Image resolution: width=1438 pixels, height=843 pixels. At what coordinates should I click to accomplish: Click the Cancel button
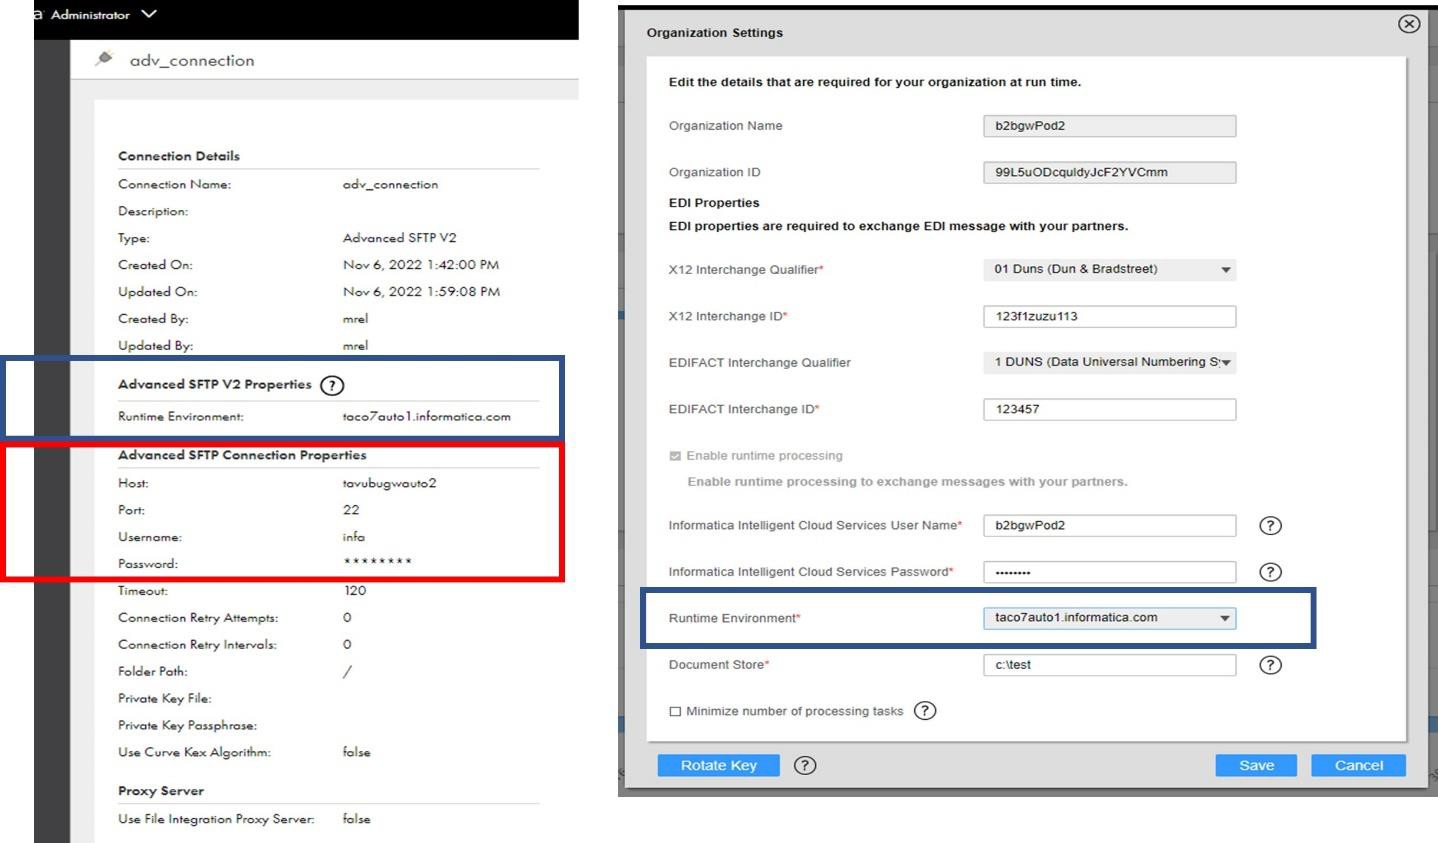pos(1359,766)
